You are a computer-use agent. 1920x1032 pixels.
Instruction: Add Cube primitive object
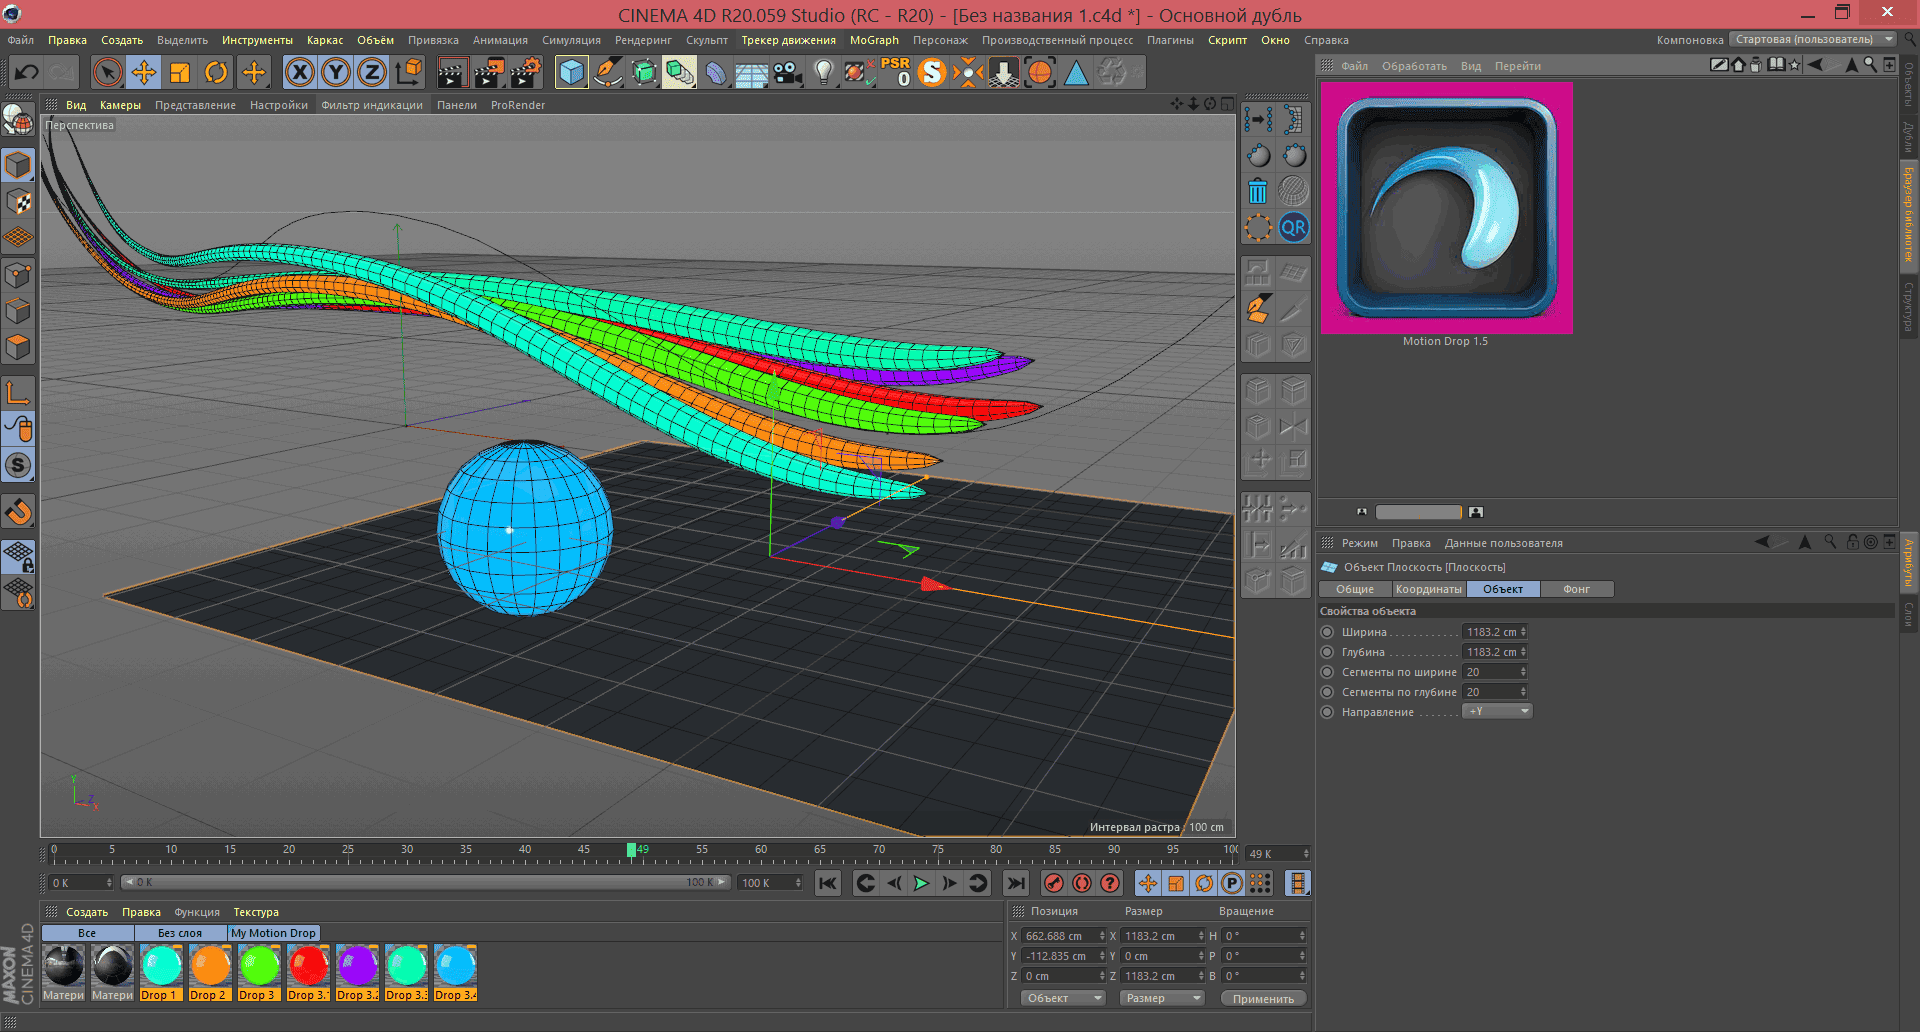coord(571,72)
